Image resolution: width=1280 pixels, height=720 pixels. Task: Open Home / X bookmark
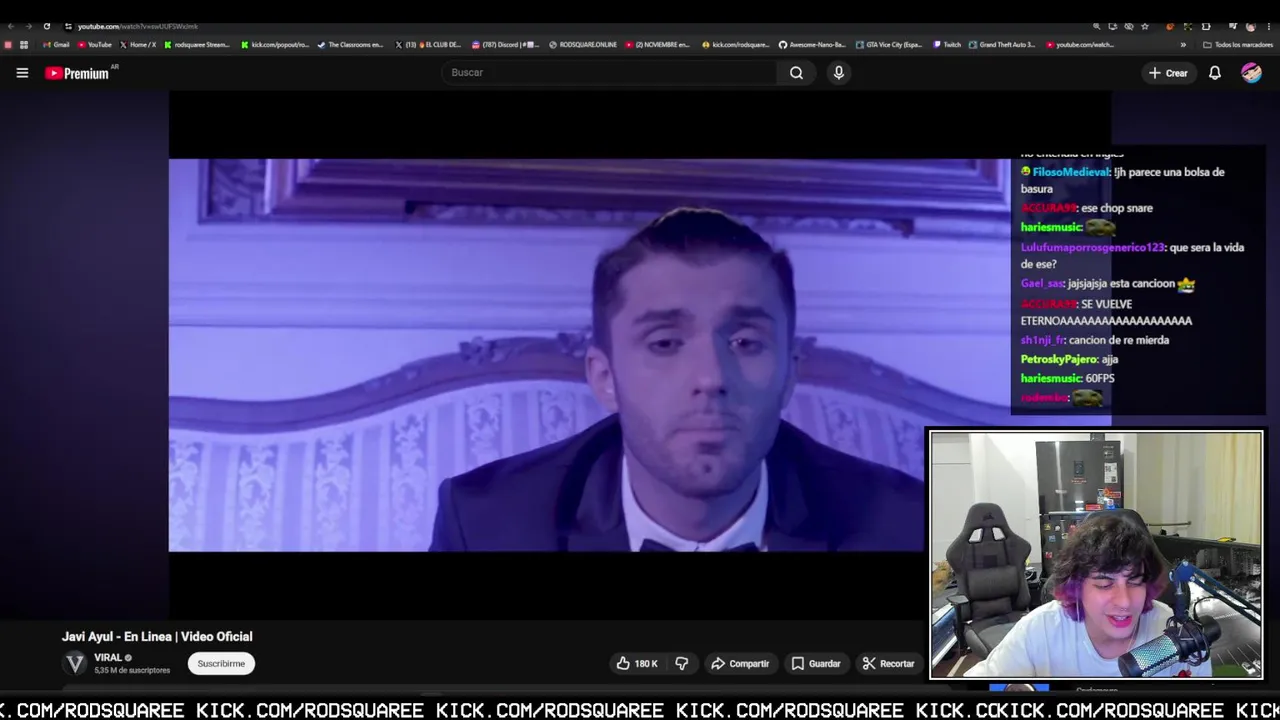click(x=138, y=45)
